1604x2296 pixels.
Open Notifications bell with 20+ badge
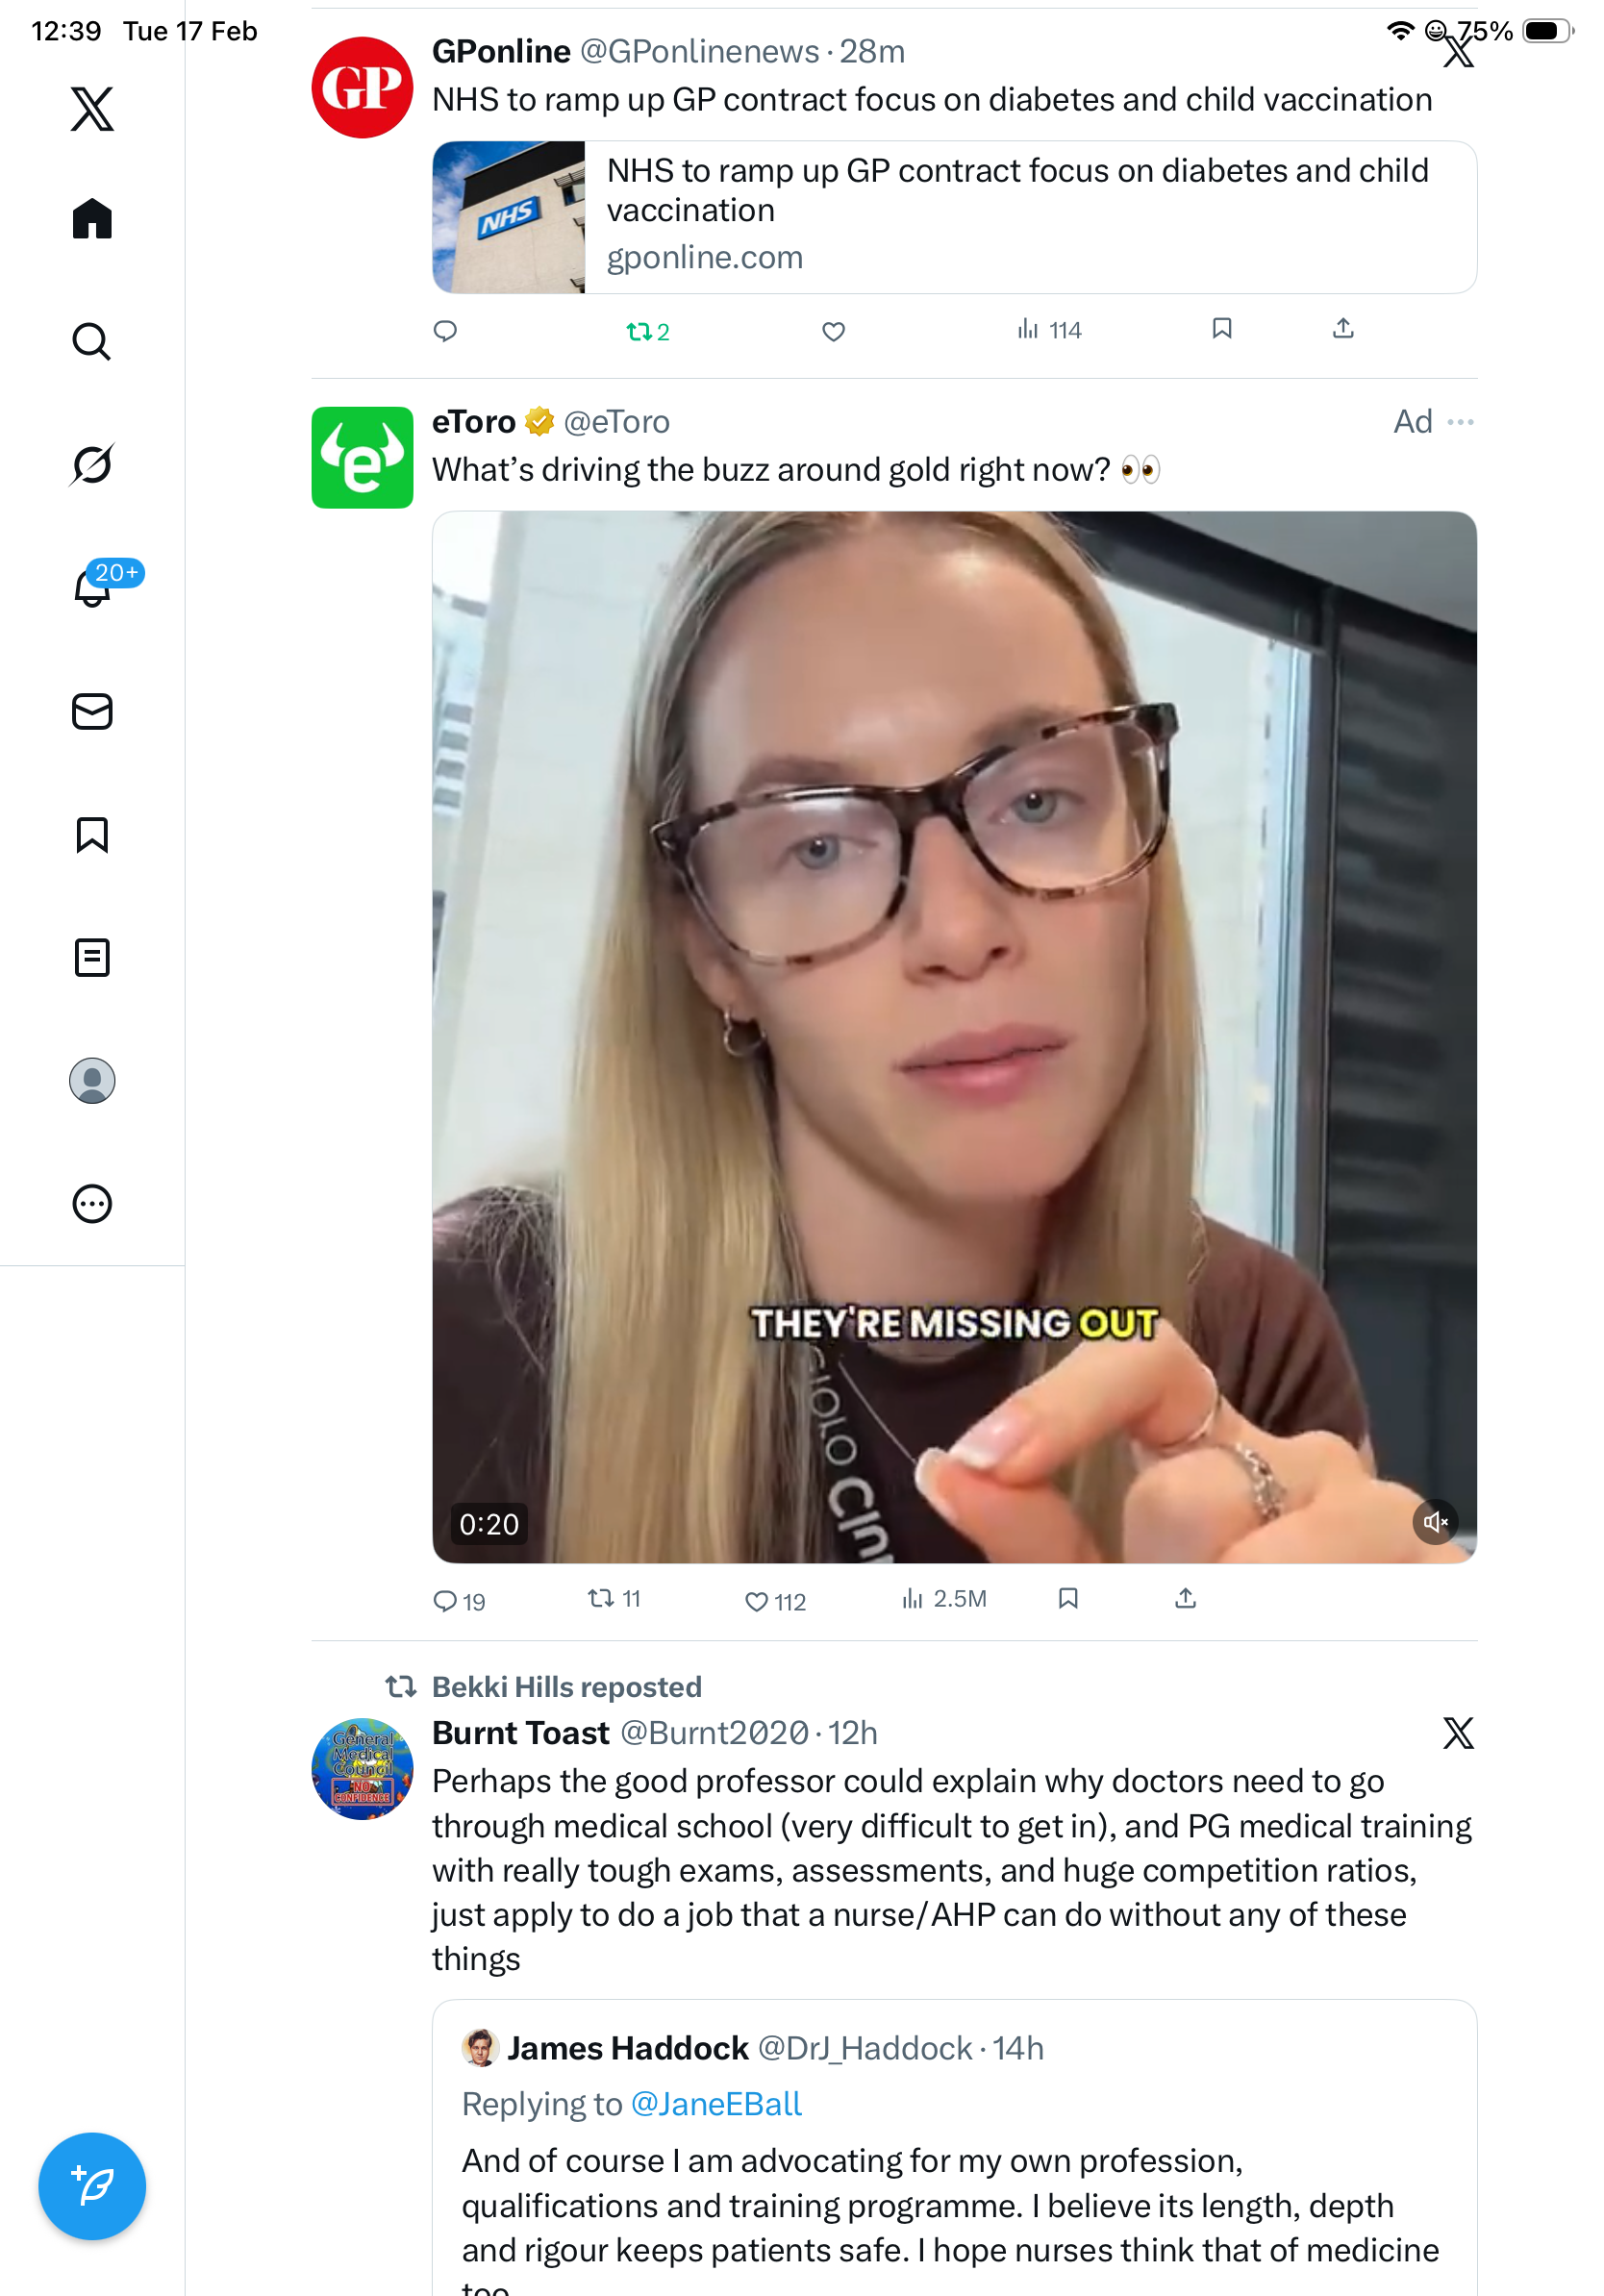[92, 587]
